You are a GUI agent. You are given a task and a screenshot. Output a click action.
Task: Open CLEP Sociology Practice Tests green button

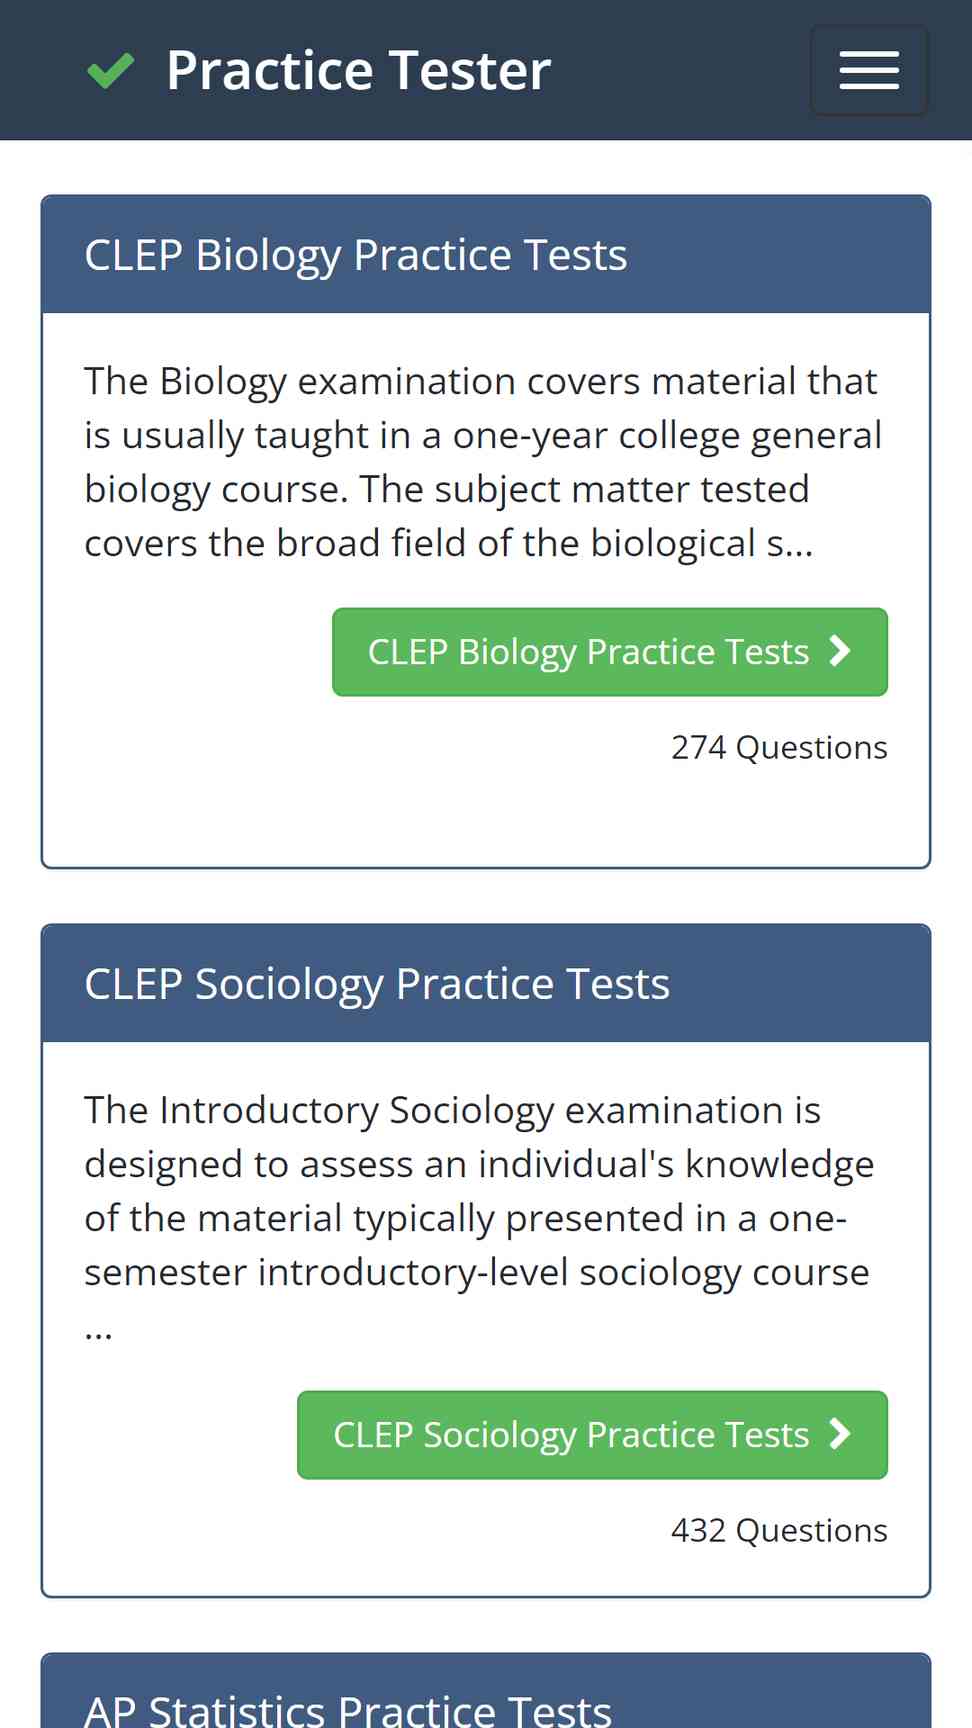(x=592, y=1435)
